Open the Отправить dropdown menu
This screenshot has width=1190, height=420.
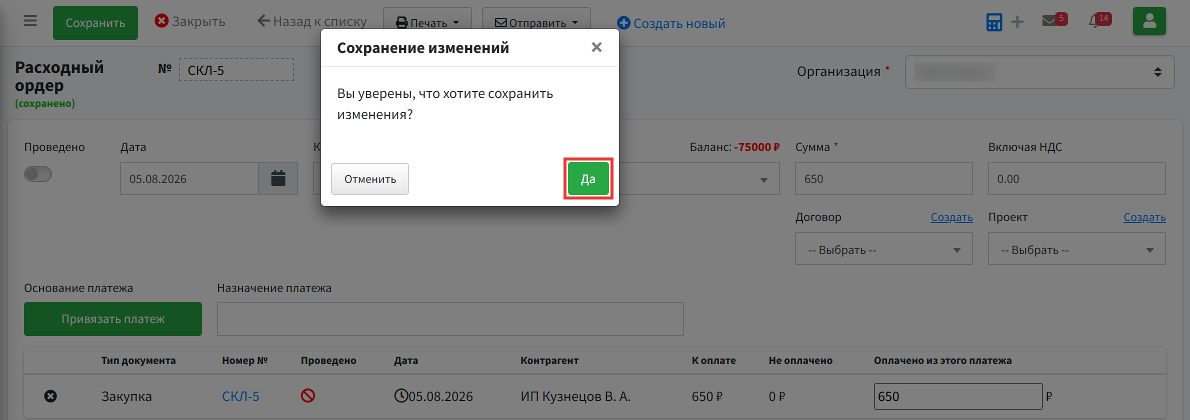click(537, 23)
